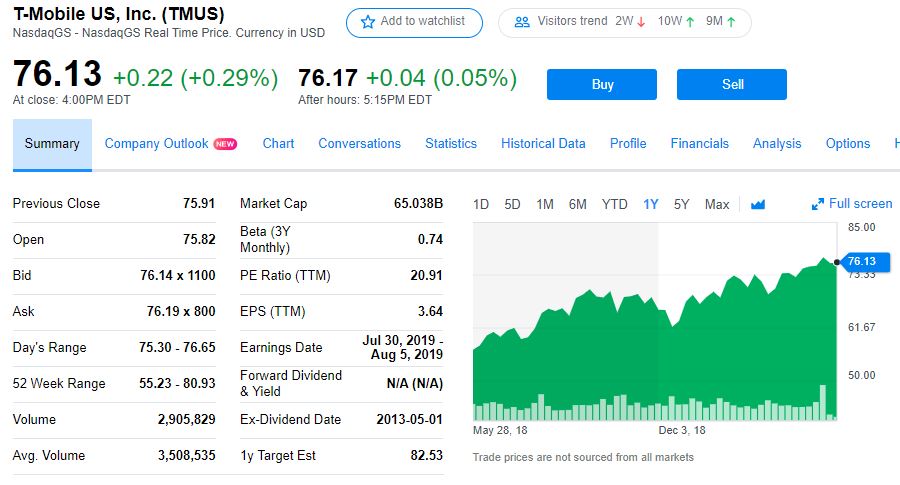Viewport: 900px width, 485px height.
Task: Click the 85.00 y-axis label
Action: [x=862, y=227]
